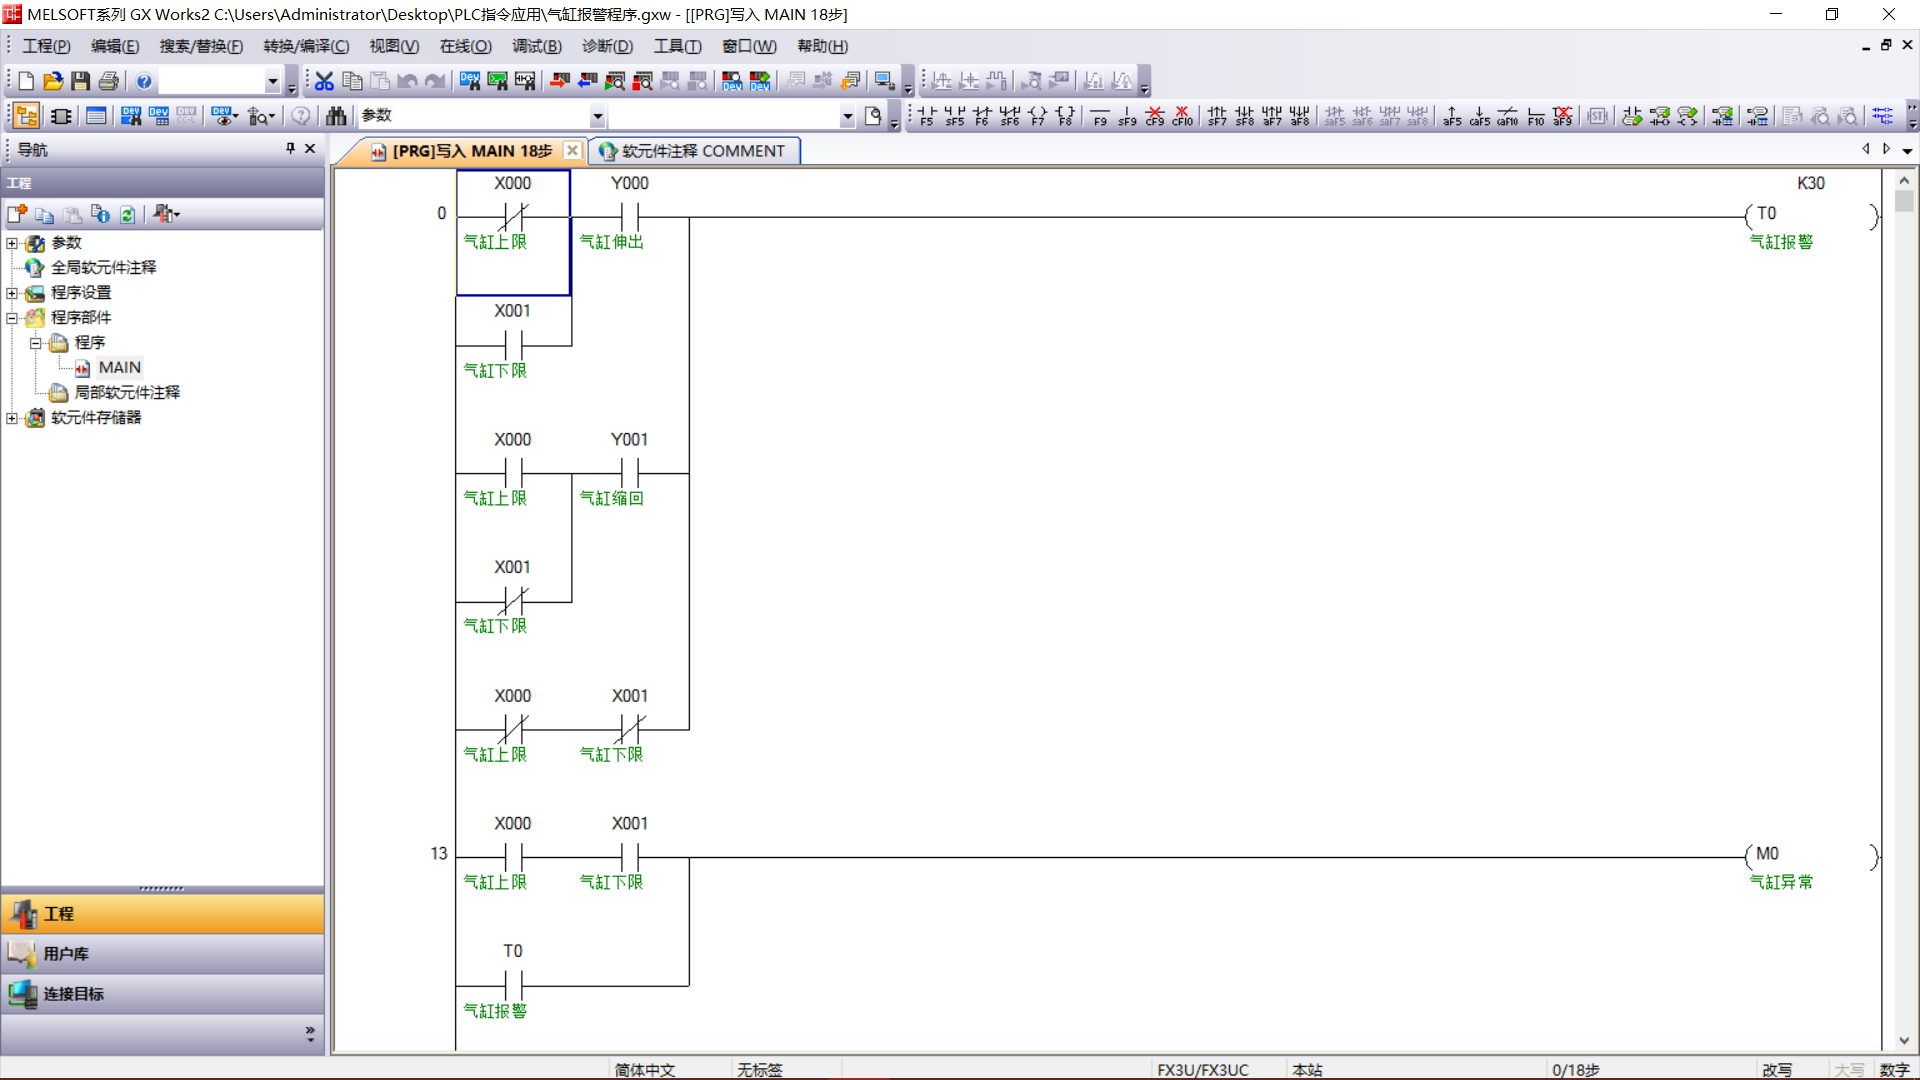The width and height of the screenshot is (1920, 1080).
Task: Insert a coil (F7)
Action: 1038,116
